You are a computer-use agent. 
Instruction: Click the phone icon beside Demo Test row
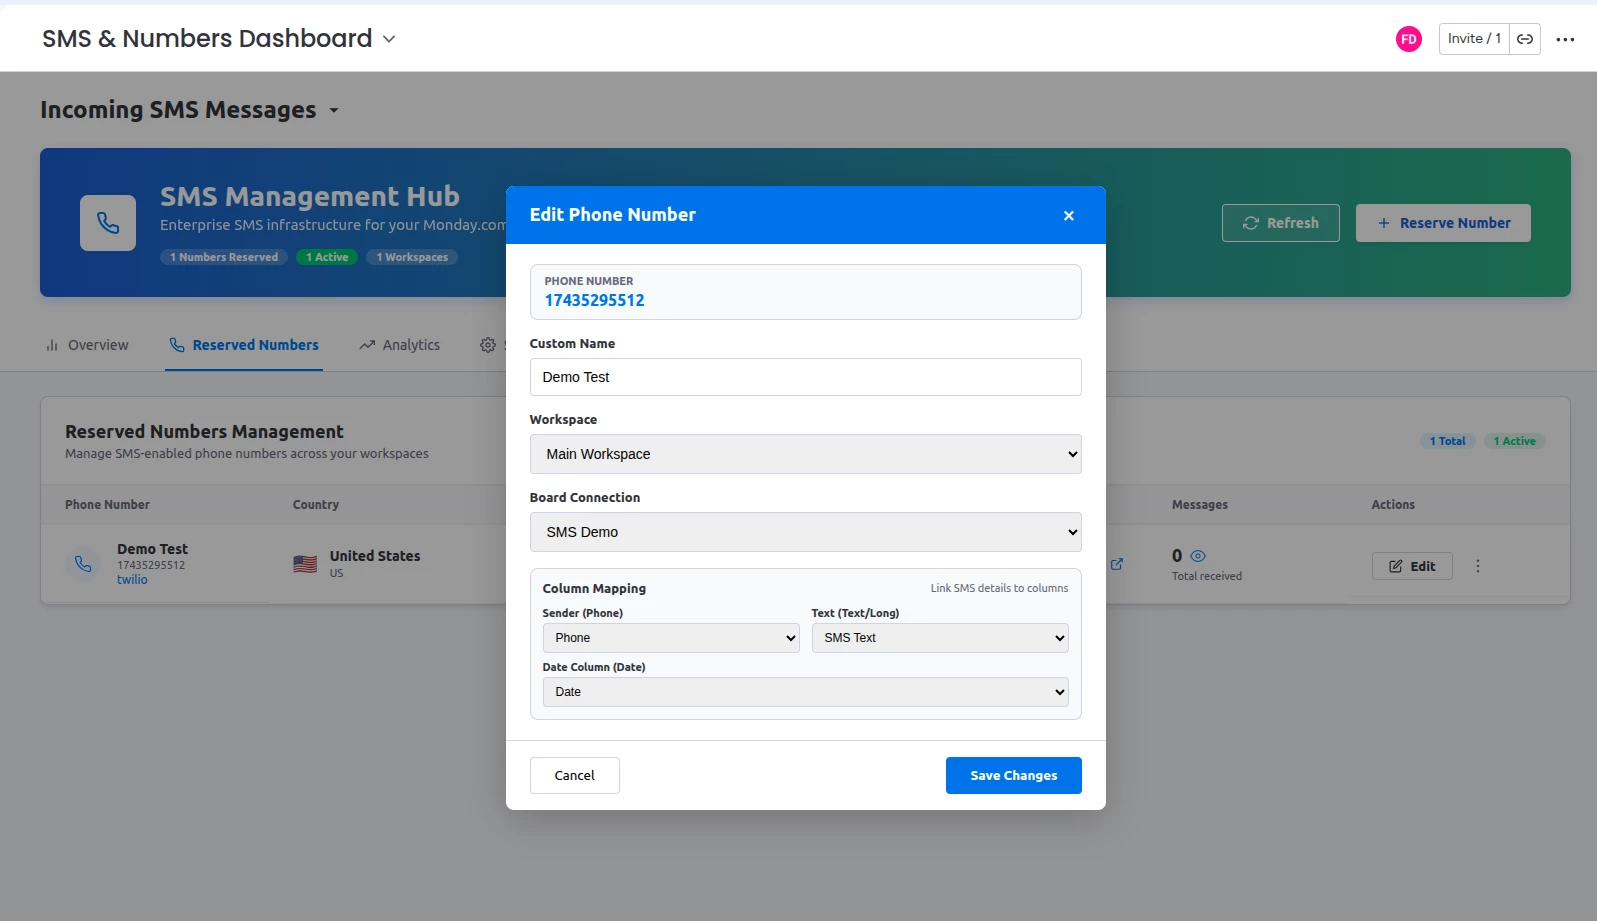pos(83,564)
